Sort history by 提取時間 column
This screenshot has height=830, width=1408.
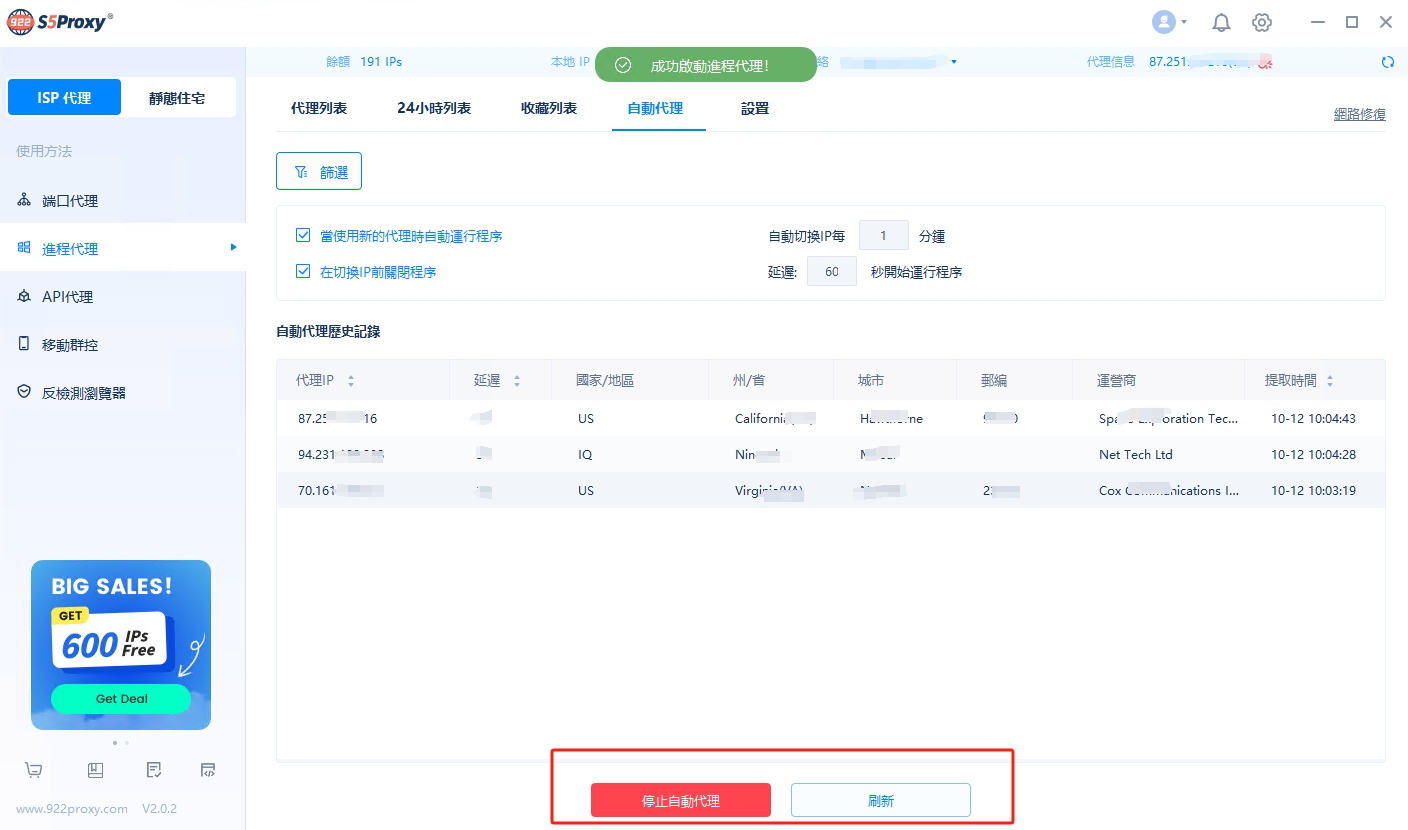(x=1329, y=381)
